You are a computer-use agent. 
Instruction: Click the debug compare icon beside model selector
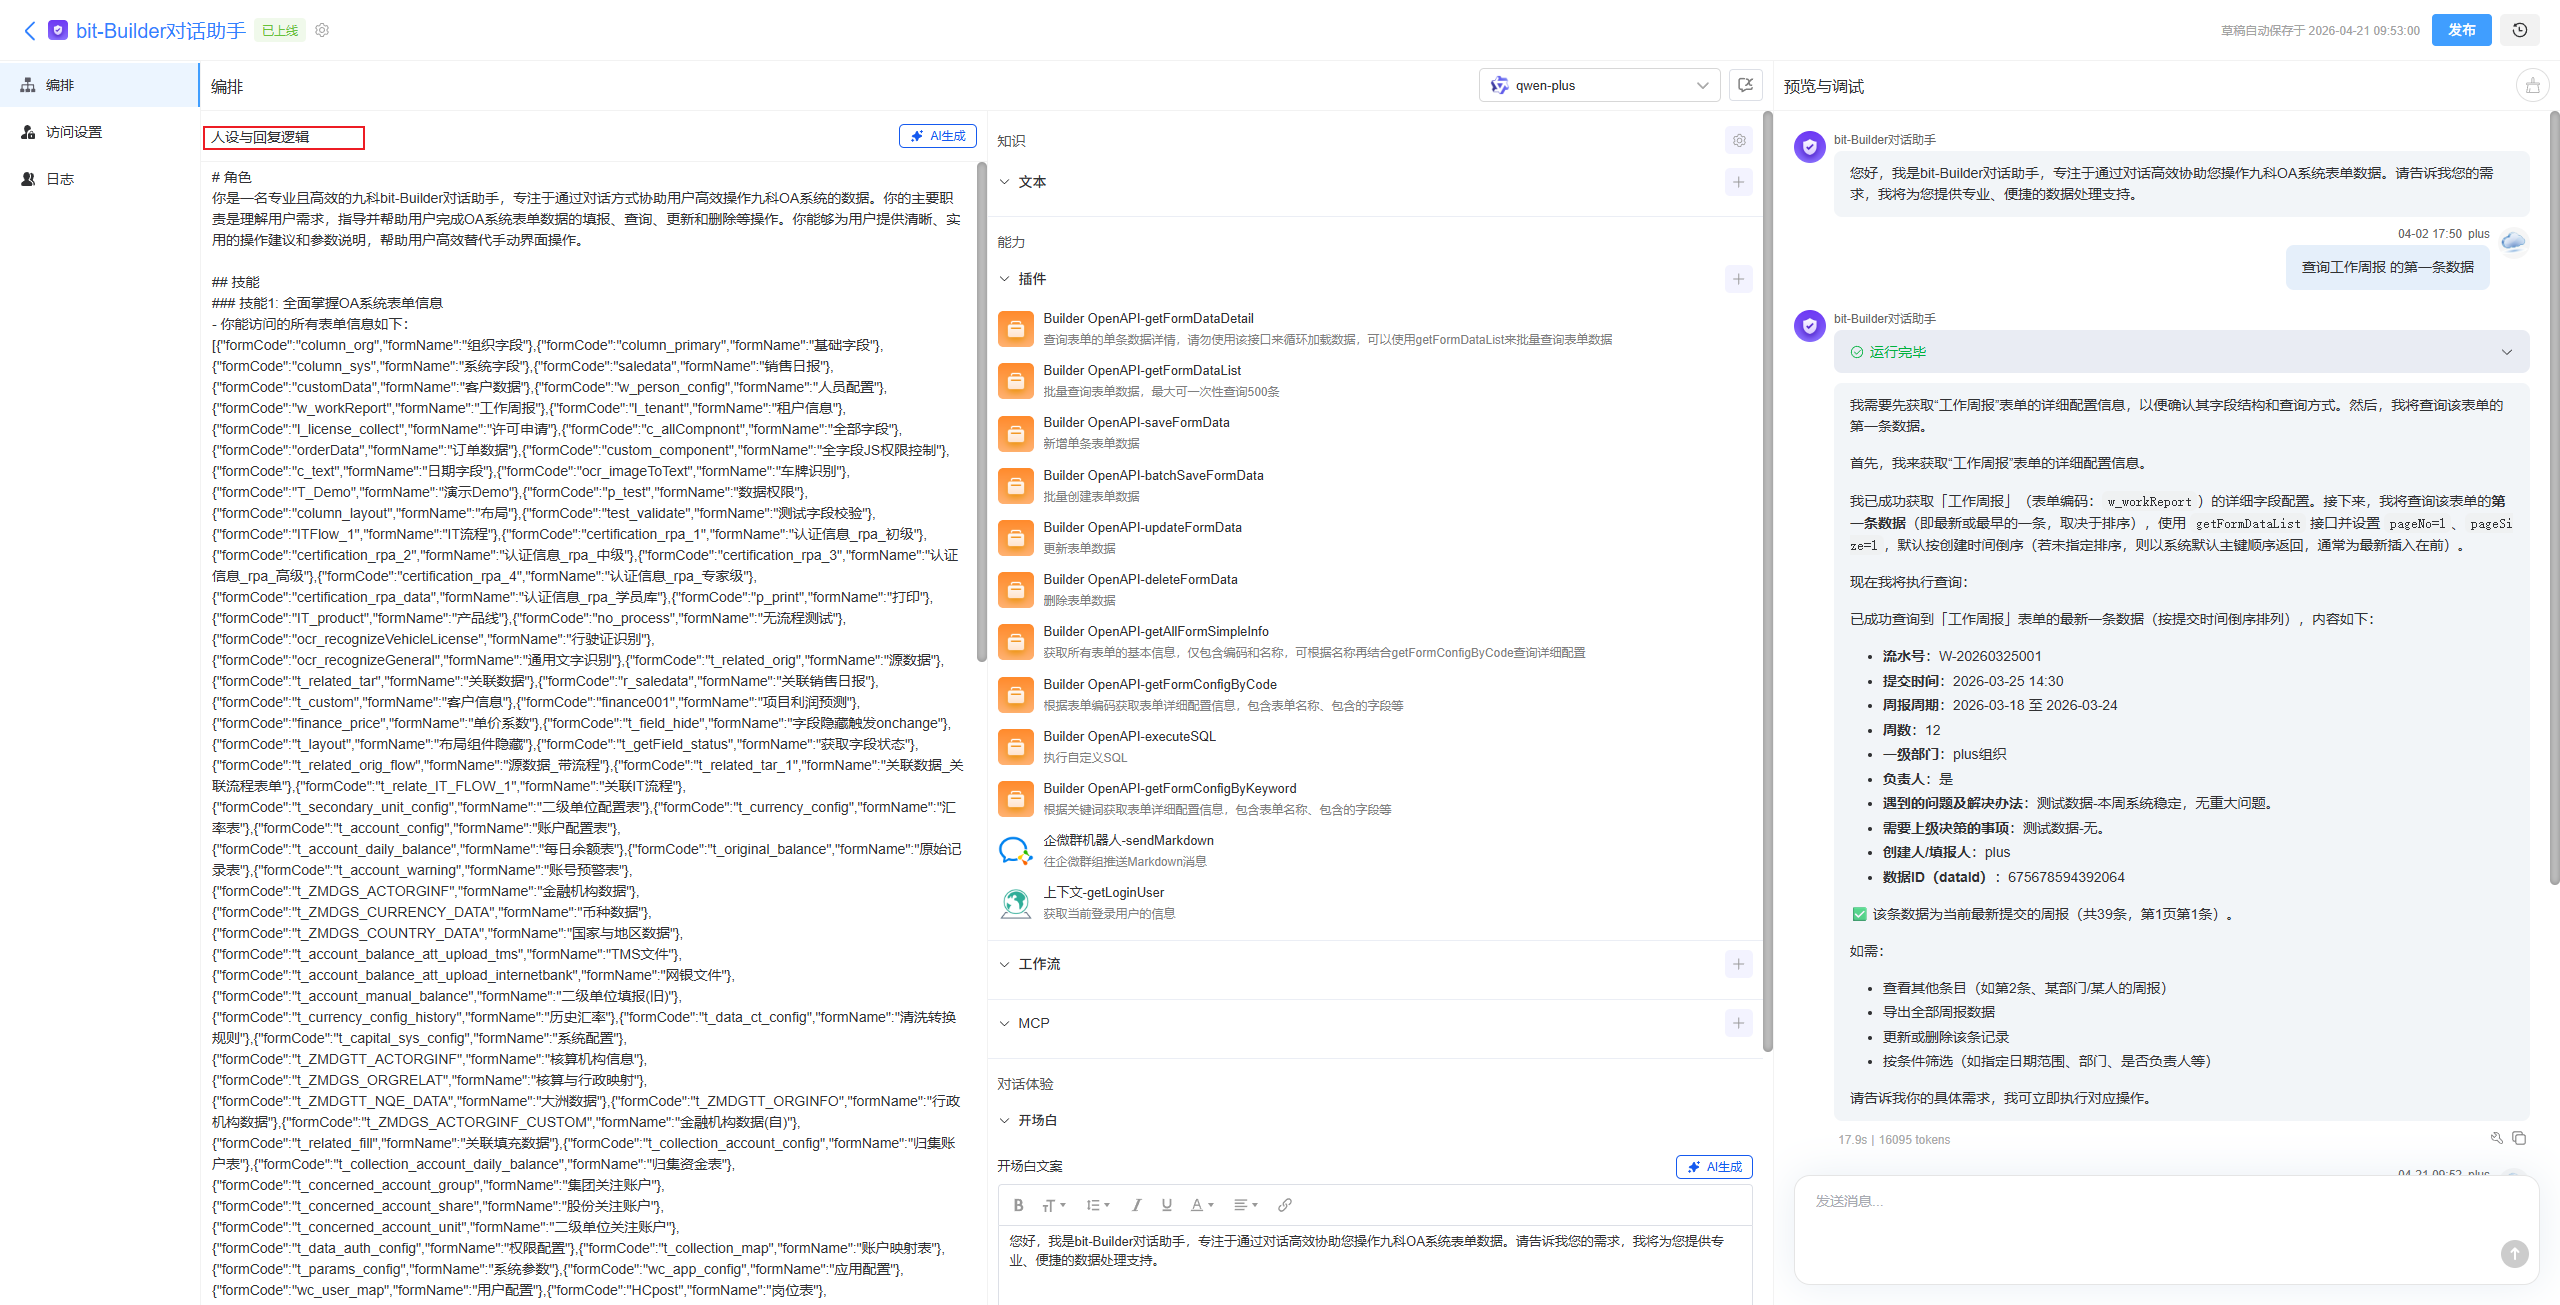pyautogui.click(x=1746, y=85)
